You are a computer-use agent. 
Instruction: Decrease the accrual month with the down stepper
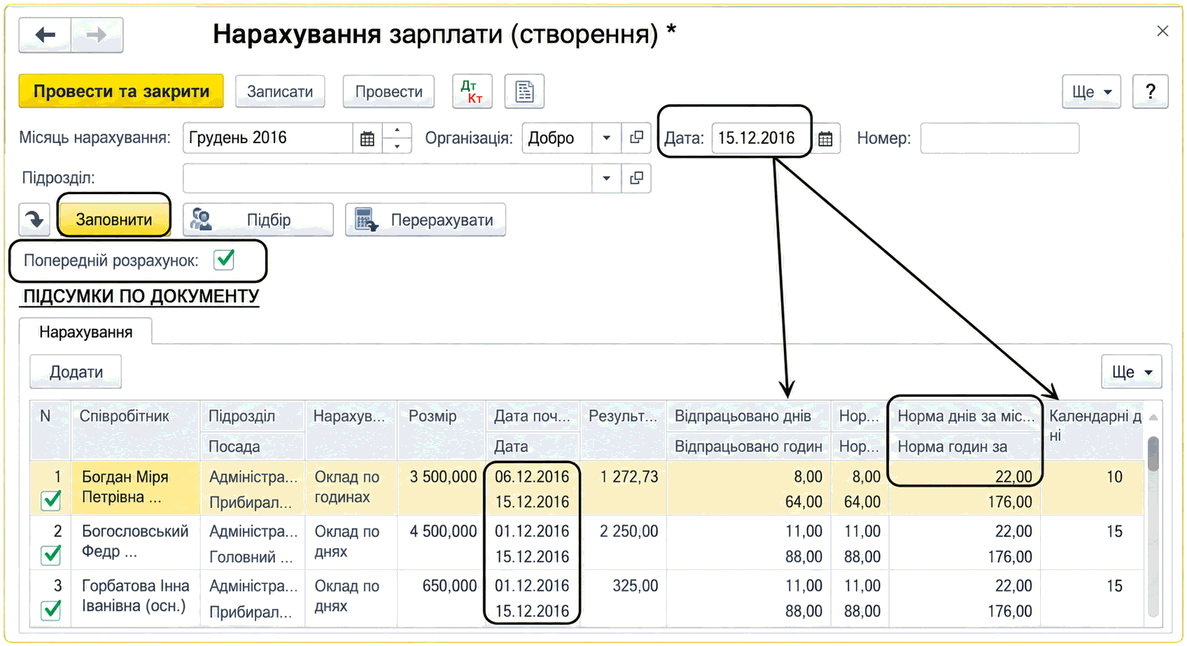tap(397, 146)
